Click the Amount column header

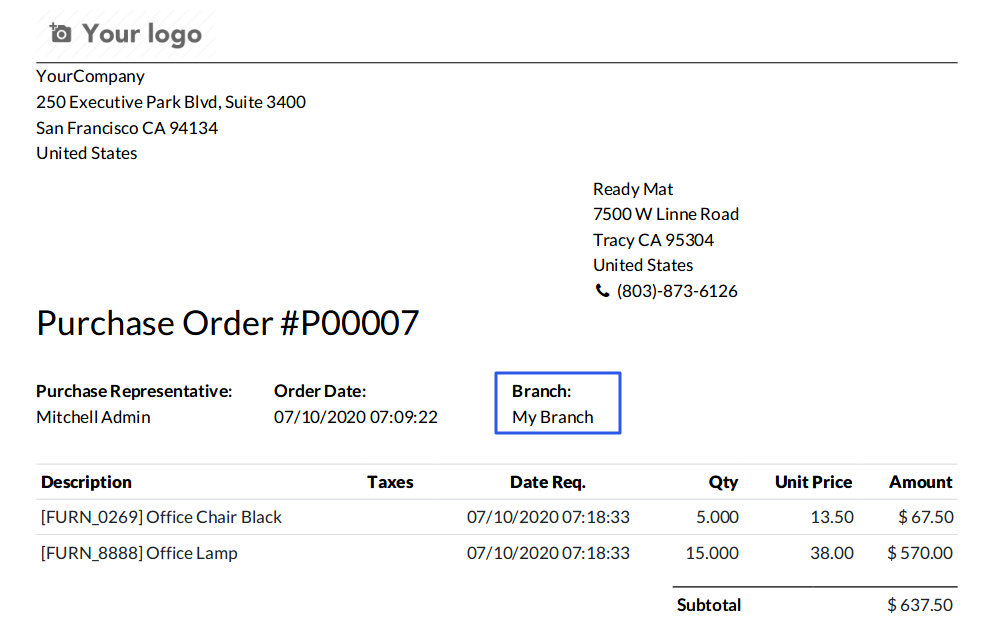[x=920, y=482]
